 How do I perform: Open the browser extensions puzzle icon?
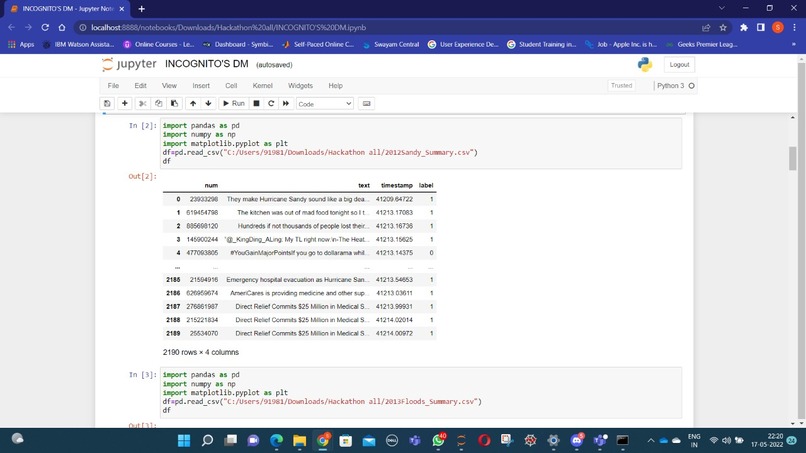coord(744,27)
